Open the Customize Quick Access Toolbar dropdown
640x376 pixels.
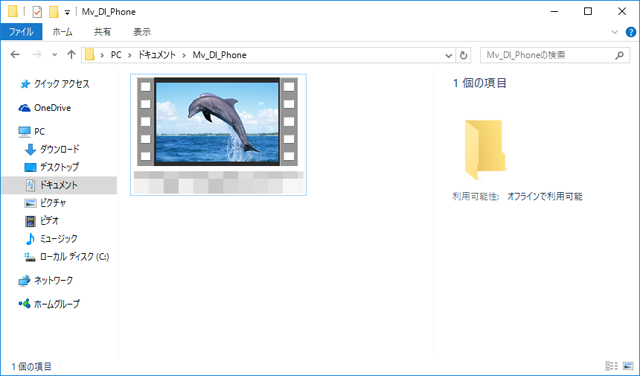(x=67, y=12)
